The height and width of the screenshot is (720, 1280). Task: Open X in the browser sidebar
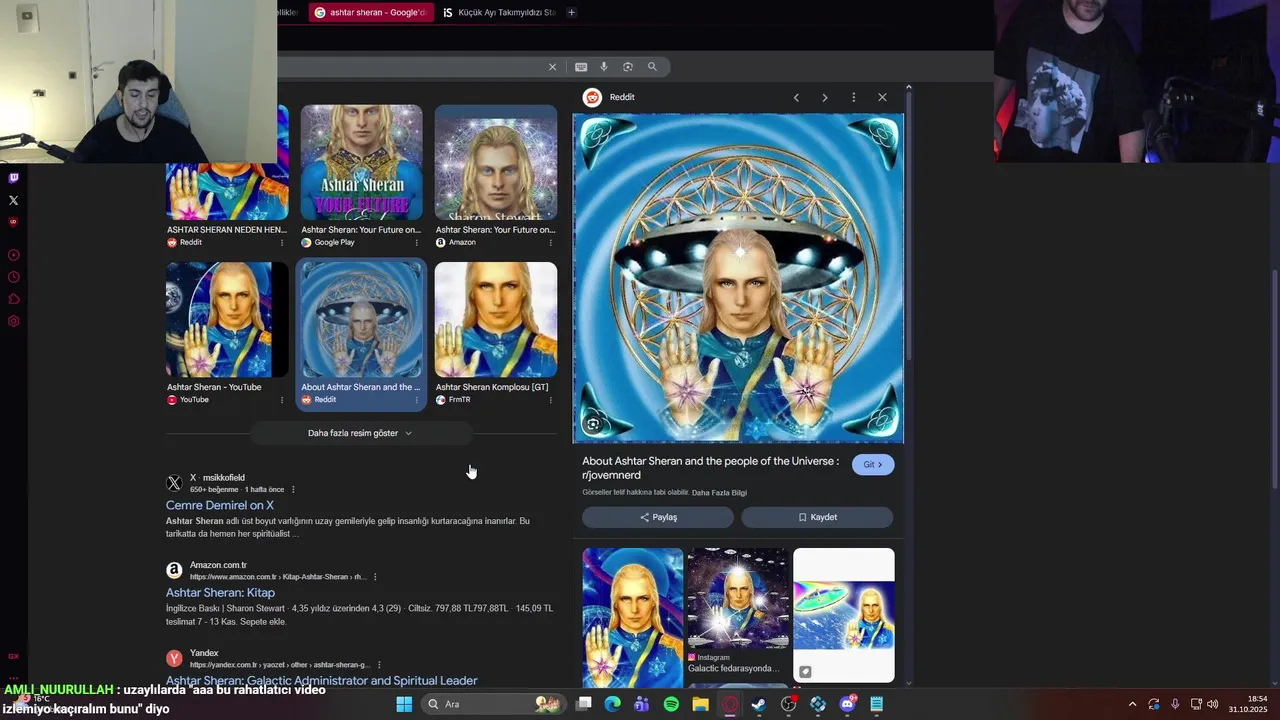pos(14,200)
